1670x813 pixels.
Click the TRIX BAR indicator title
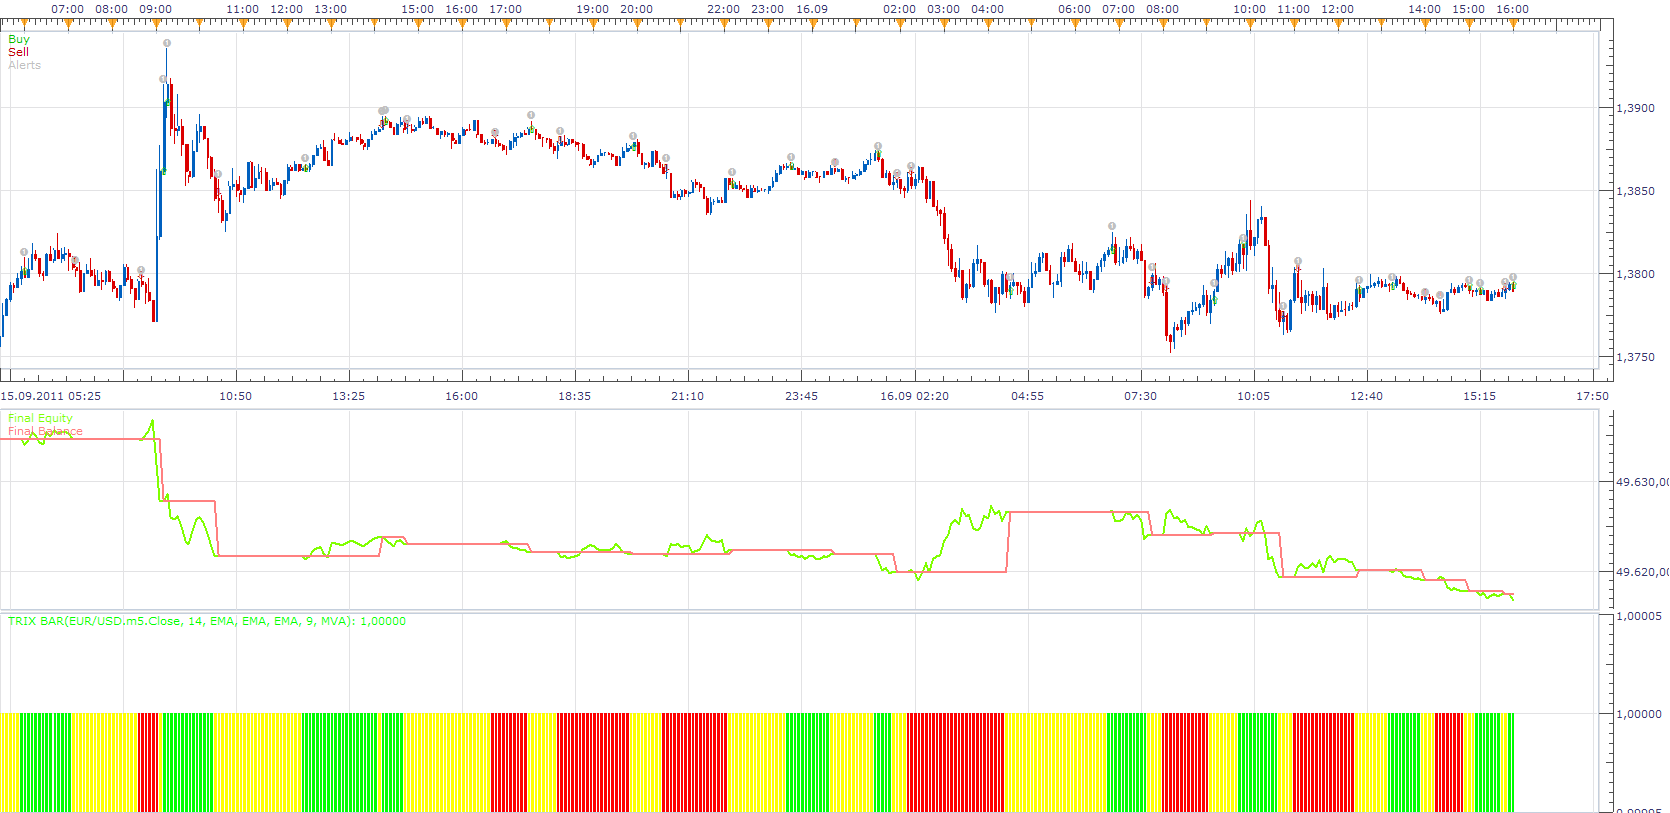click(207, 621)
